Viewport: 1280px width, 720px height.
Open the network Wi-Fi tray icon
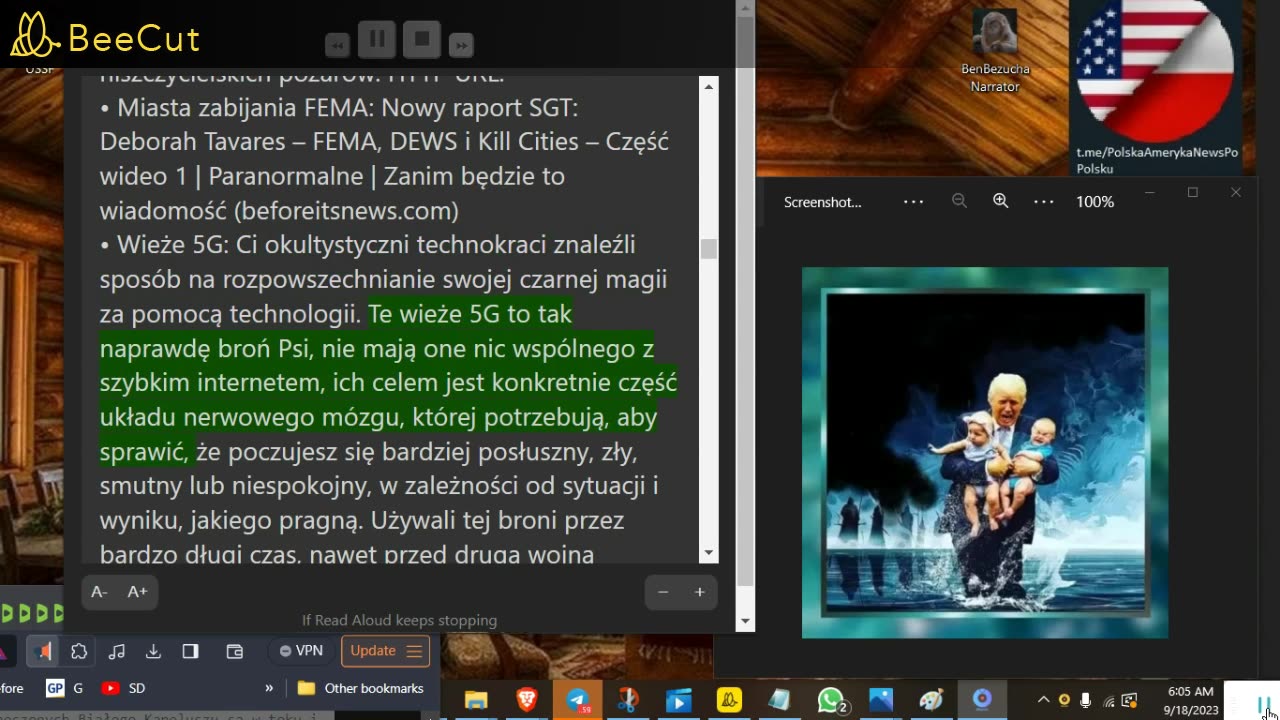[1108, 700]
